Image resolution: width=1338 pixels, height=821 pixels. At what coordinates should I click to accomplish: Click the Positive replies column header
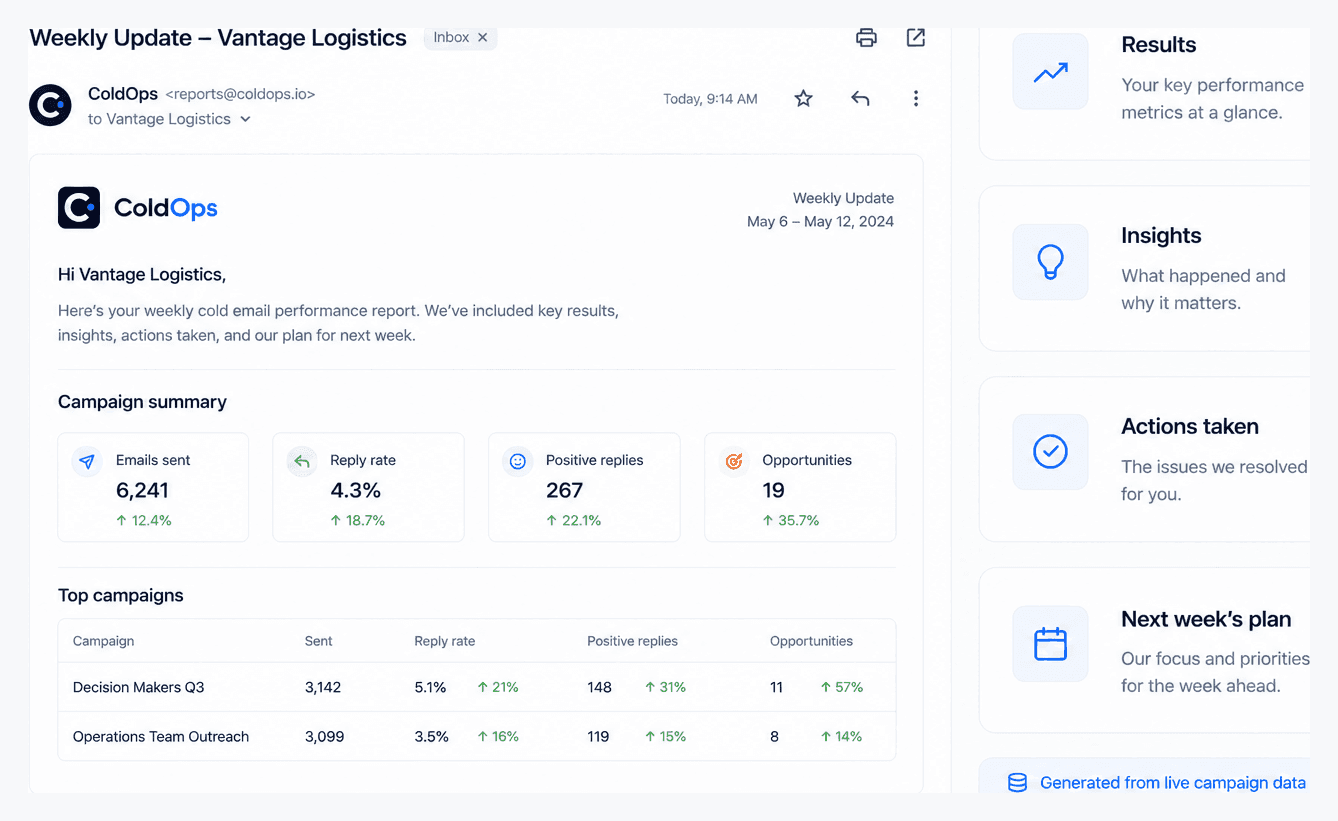pos(632,641)
